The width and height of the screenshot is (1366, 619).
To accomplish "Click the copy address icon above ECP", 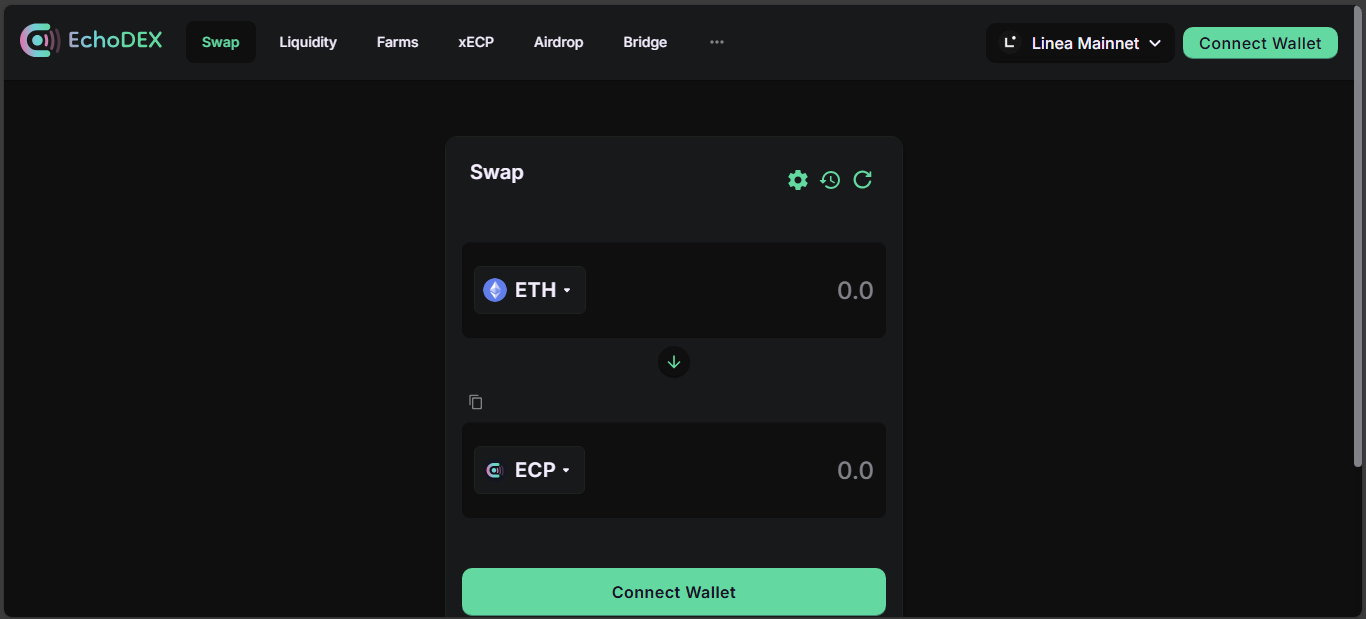I will (476, 402).
